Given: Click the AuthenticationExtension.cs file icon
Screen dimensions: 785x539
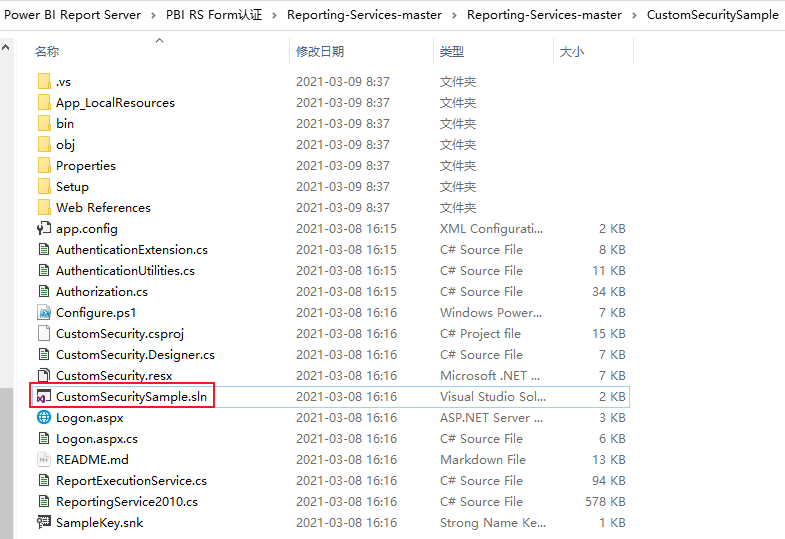Looking at the screenshot, I should [x=44, y=249].
